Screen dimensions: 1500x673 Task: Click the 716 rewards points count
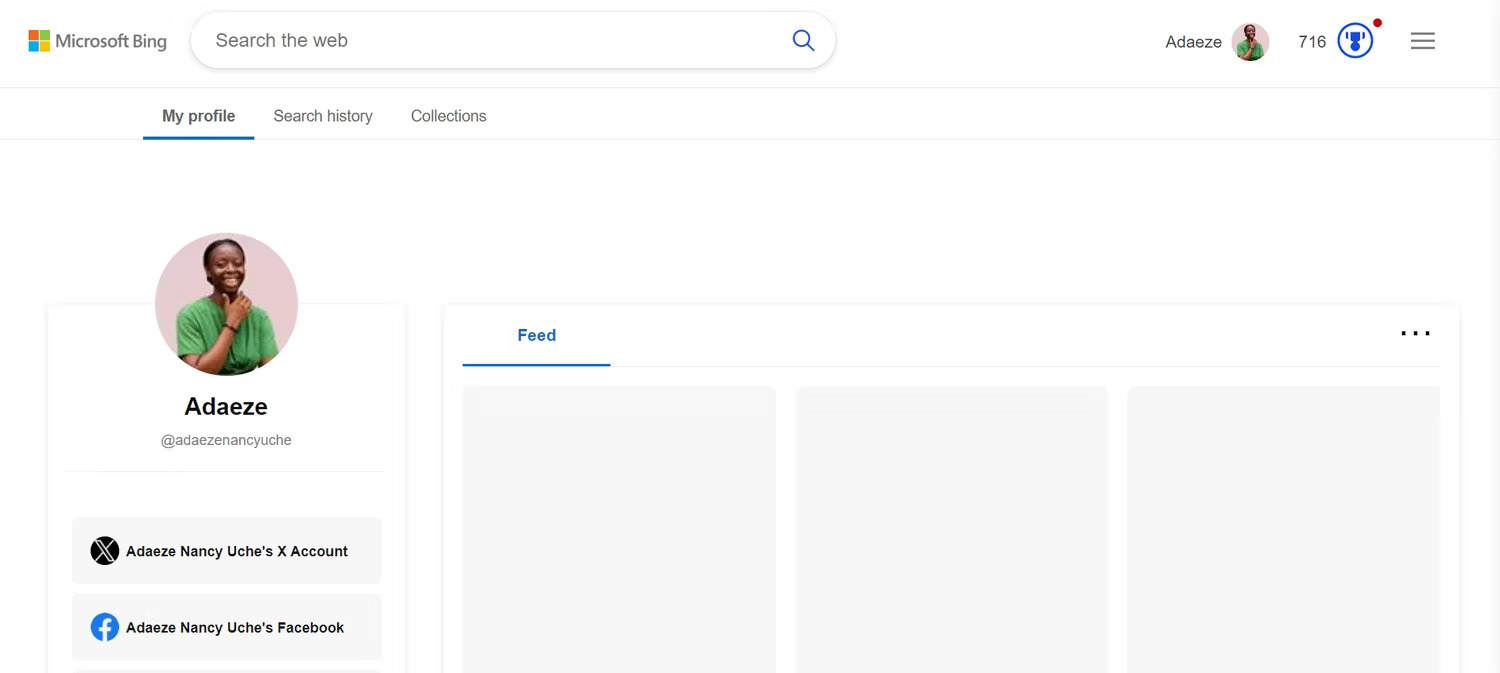click(x=1312, y=42)
